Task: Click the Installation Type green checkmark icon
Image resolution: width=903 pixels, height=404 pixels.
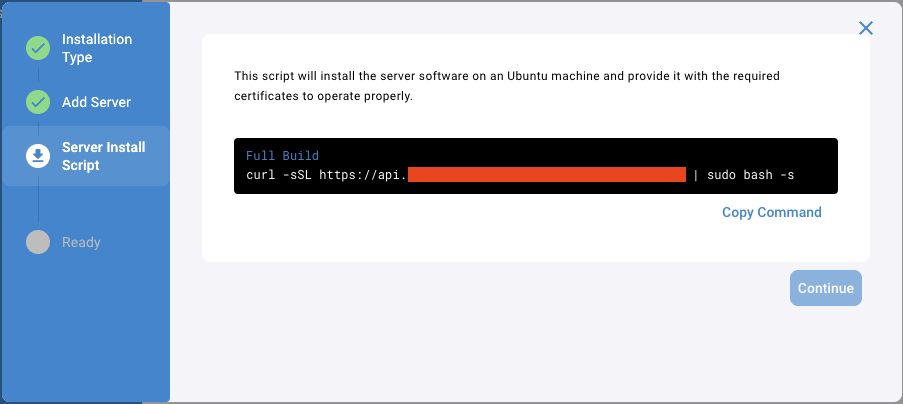Action: [38, 48]
